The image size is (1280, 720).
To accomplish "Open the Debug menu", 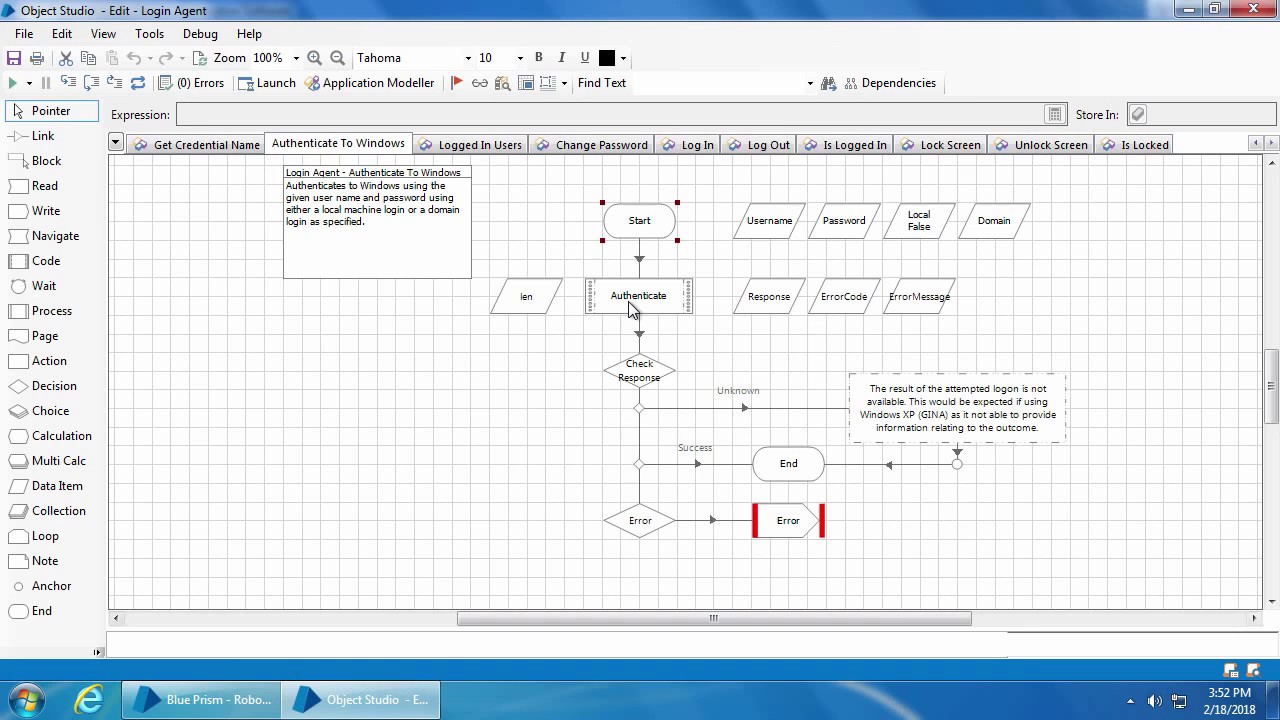I will 200,34.
